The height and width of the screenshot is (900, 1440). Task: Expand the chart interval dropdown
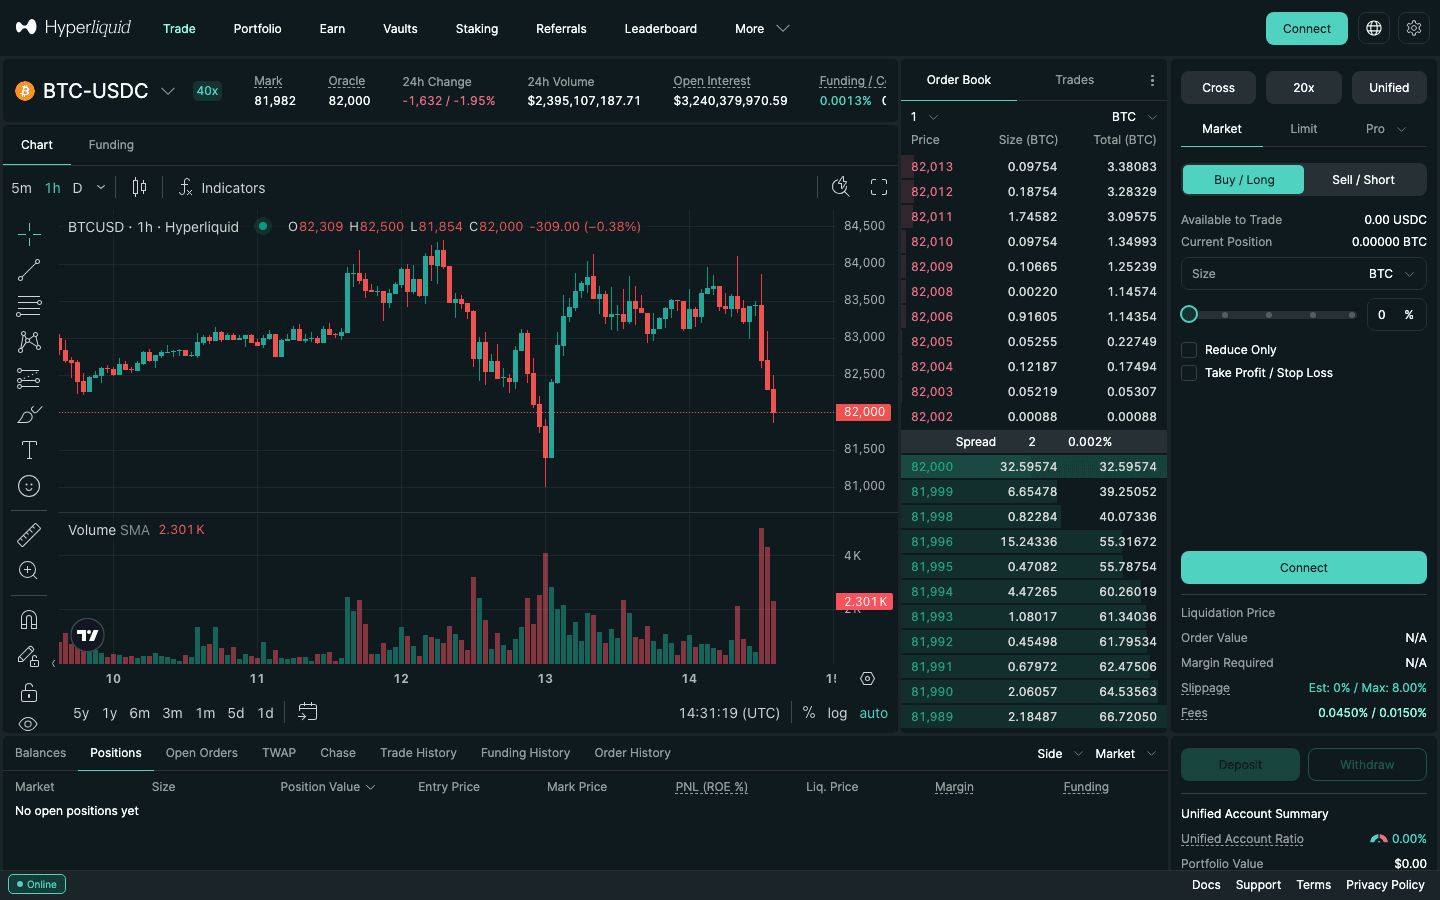pyautogui.click(x=101, y=188)
